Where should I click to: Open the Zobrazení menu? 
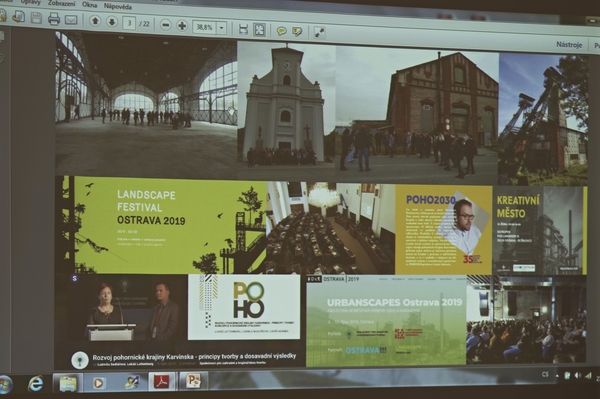pos(61,3)
